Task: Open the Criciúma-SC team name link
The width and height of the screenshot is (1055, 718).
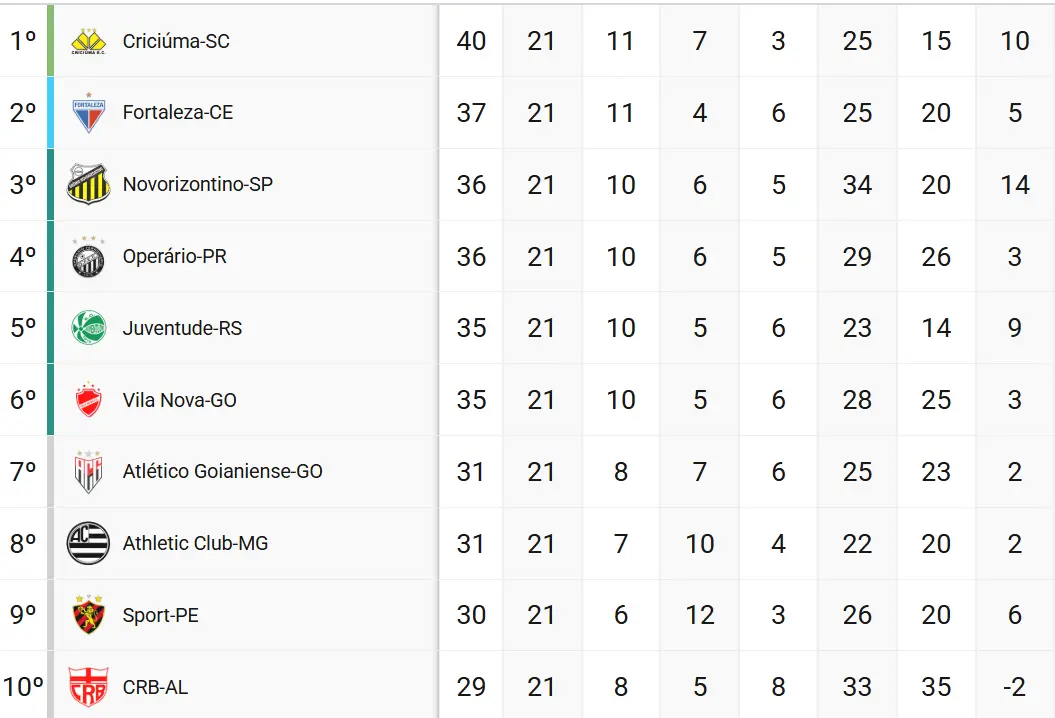Action: pyautogui.click(x=176, y=42)
